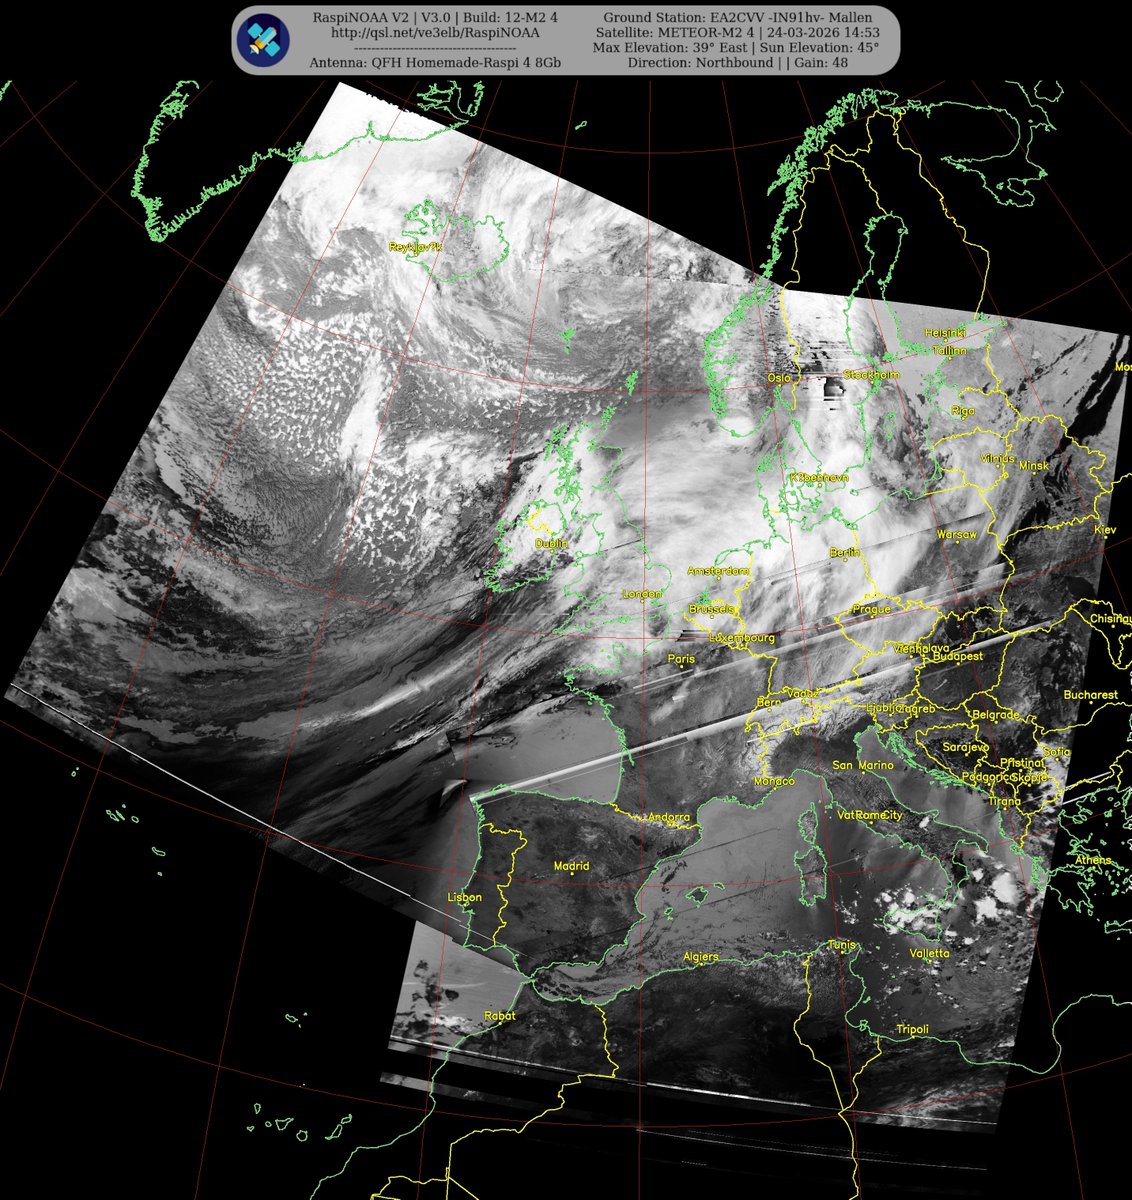Click the San Marino label
This screenshot has height=1200, width=1132.
pyautogui.click(x=863, y=766)
